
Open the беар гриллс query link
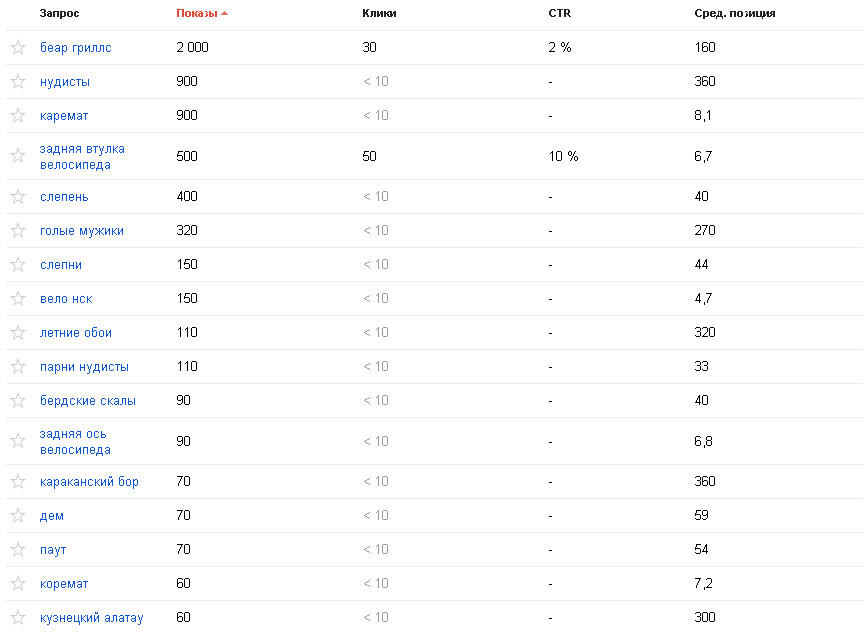(x=76, y=47)
